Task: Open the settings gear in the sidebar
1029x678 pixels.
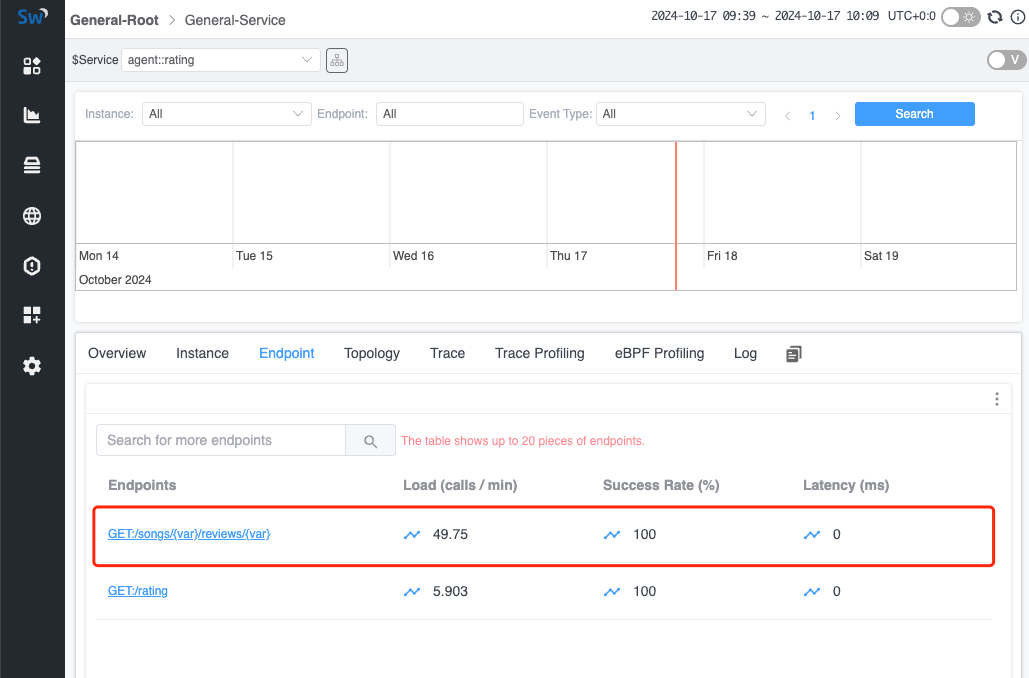Action: click(31, 365)
